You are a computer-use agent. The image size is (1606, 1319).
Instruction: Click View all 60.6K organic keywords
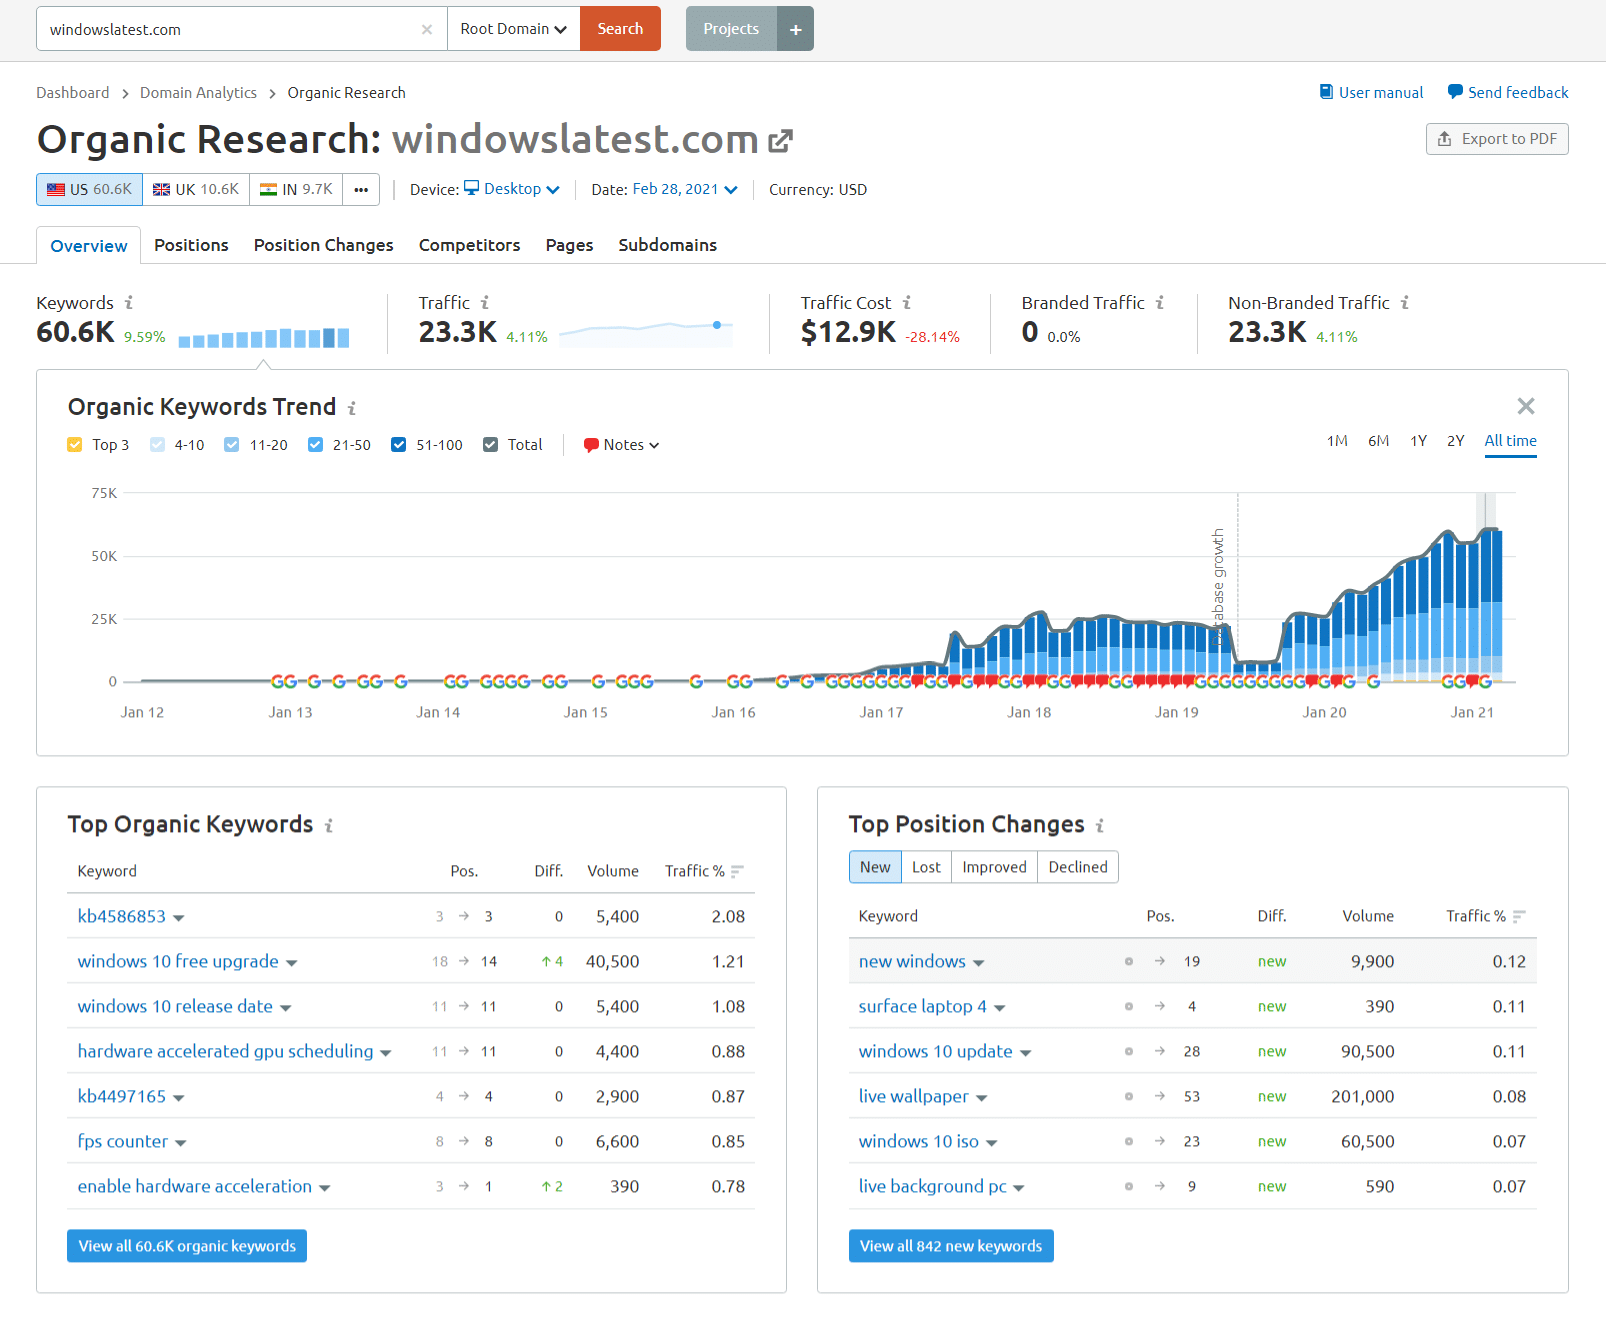187,1246
